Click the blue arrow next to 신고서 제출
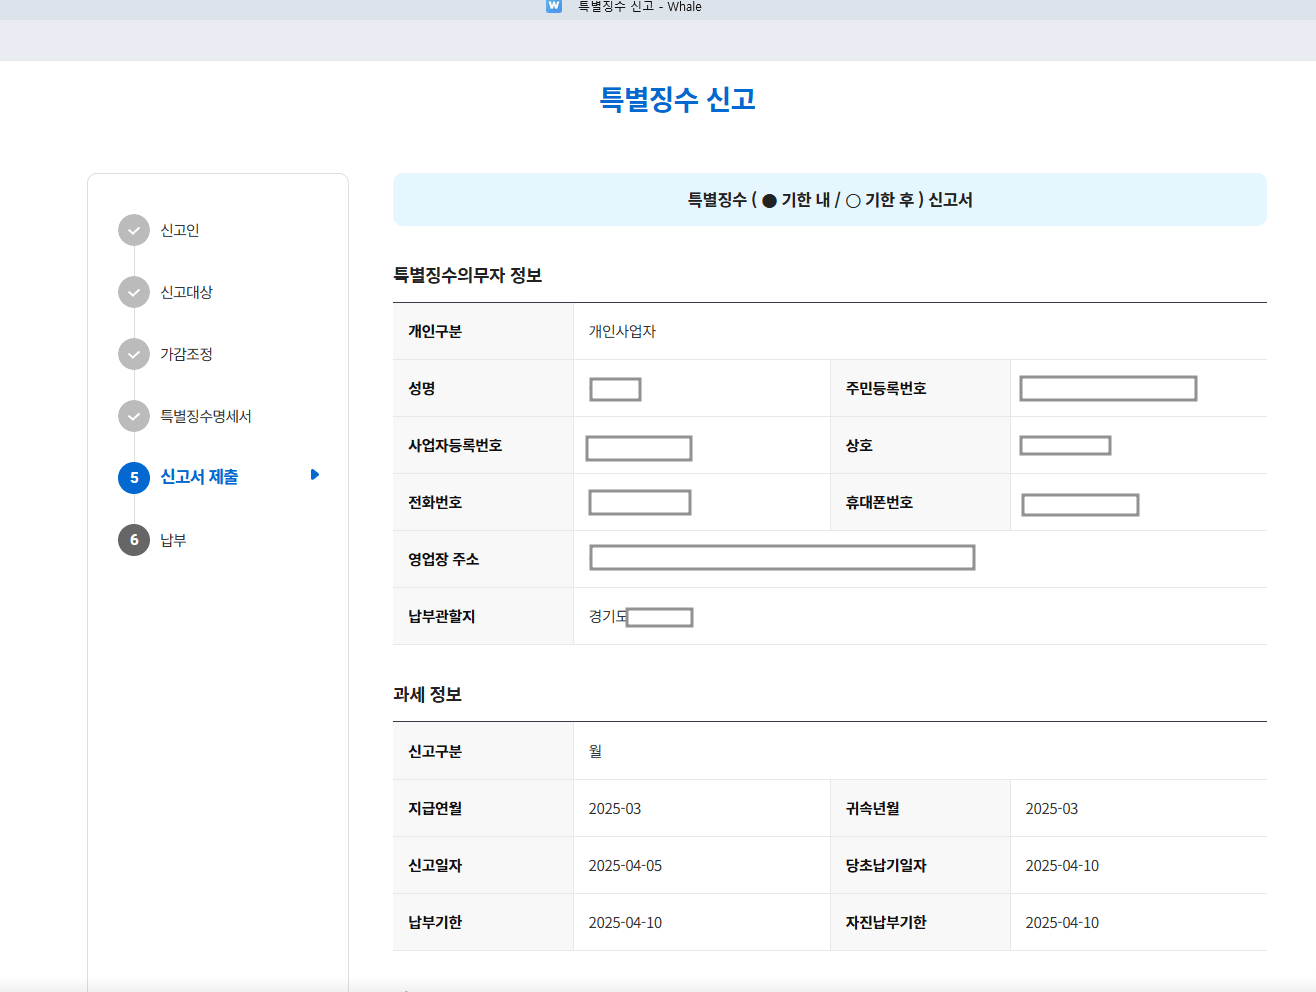 314,477
